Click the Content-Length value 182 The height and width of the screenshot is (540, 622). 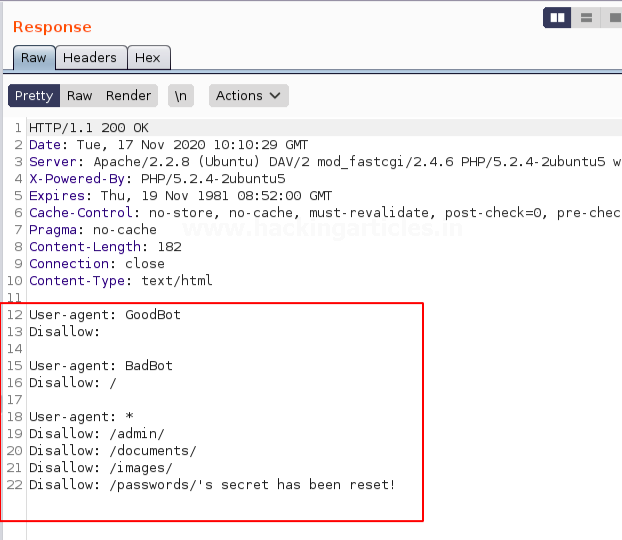pos(169,247)
